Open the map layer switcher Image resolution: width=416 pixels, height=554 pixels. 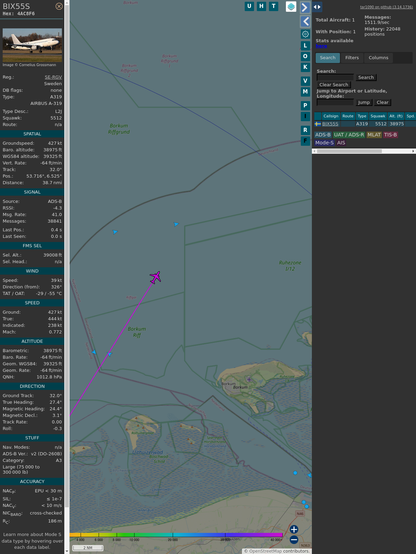pos(291,6)
